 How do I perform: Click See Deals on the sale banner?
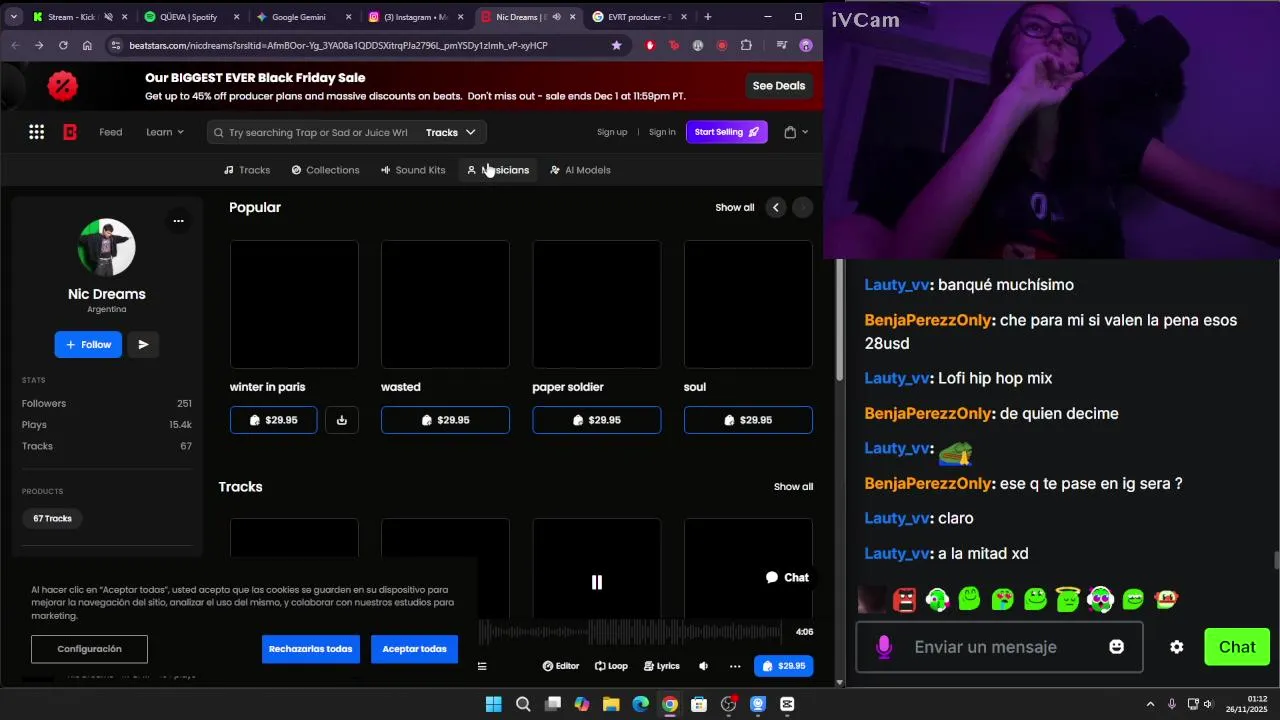(x=778, y=86)
